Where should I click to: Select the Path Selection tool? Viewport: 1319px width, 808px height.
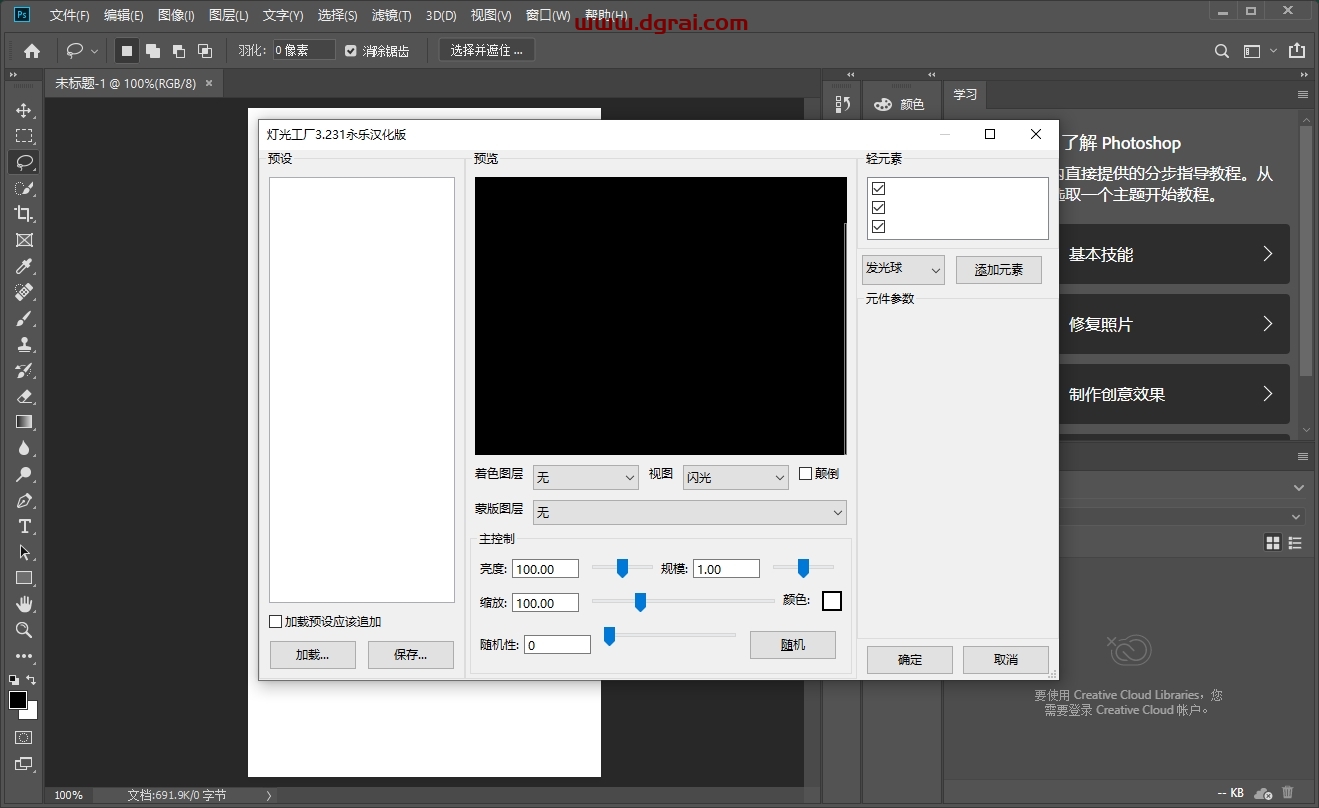coord(24,552)
